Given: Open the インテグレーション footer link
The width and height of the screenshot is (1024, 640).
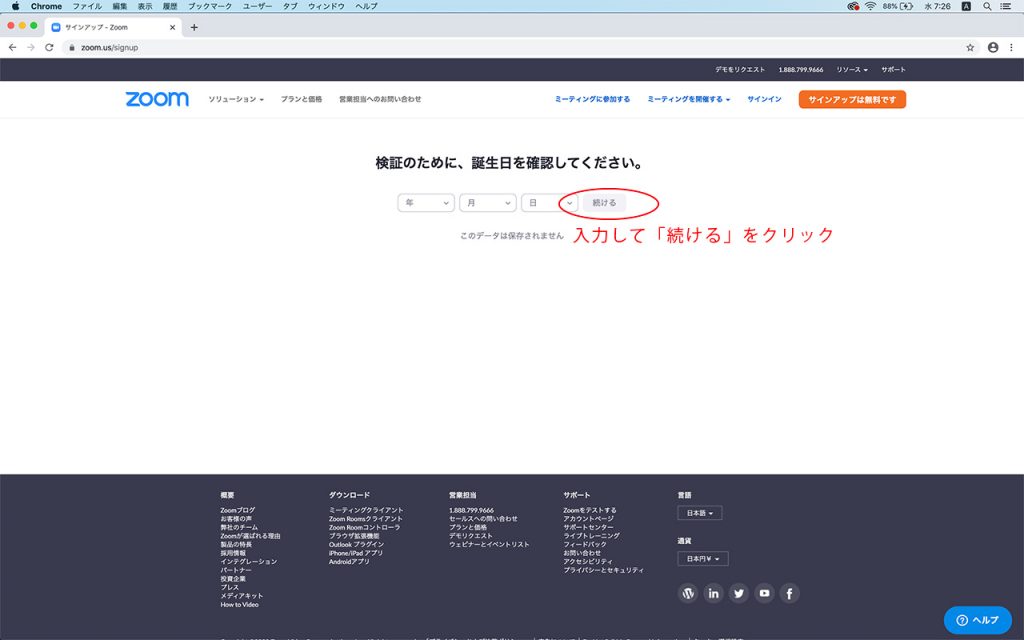Looking at the screenshot, I should pos(248,561).
